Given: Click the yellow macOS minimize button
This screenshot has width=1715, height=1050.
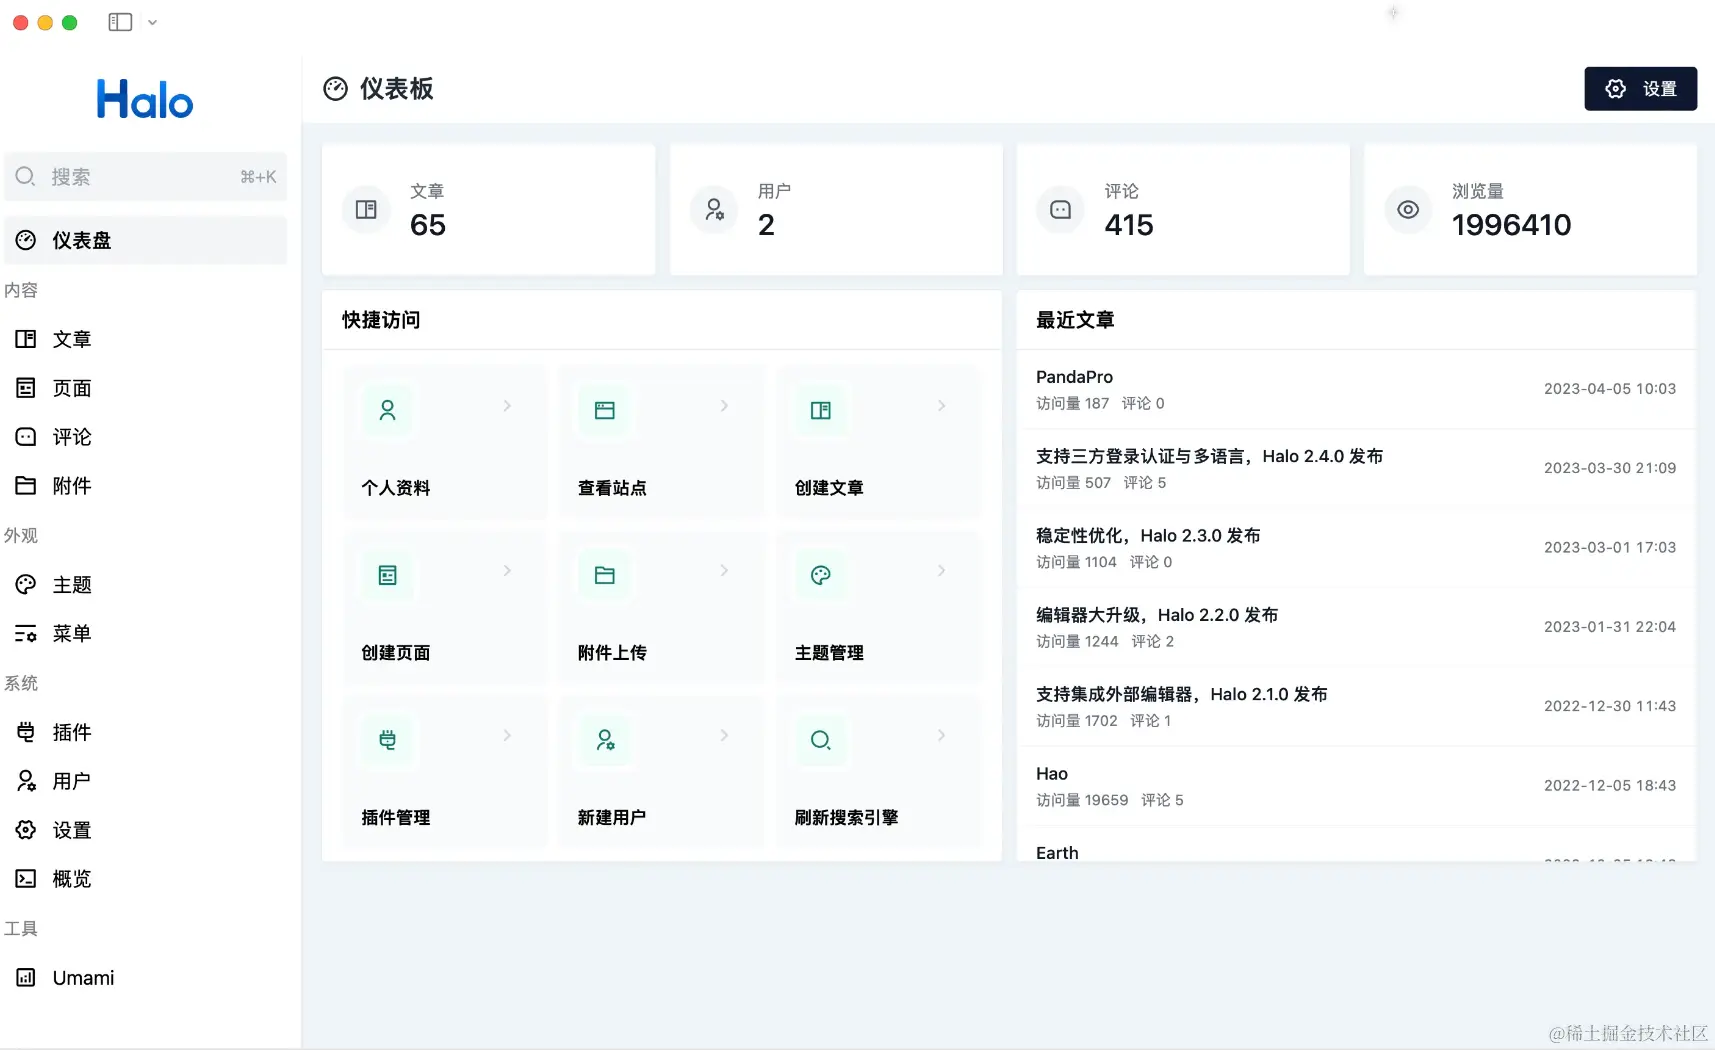Looking at the screenshot, I should click(x=45, y=22).
